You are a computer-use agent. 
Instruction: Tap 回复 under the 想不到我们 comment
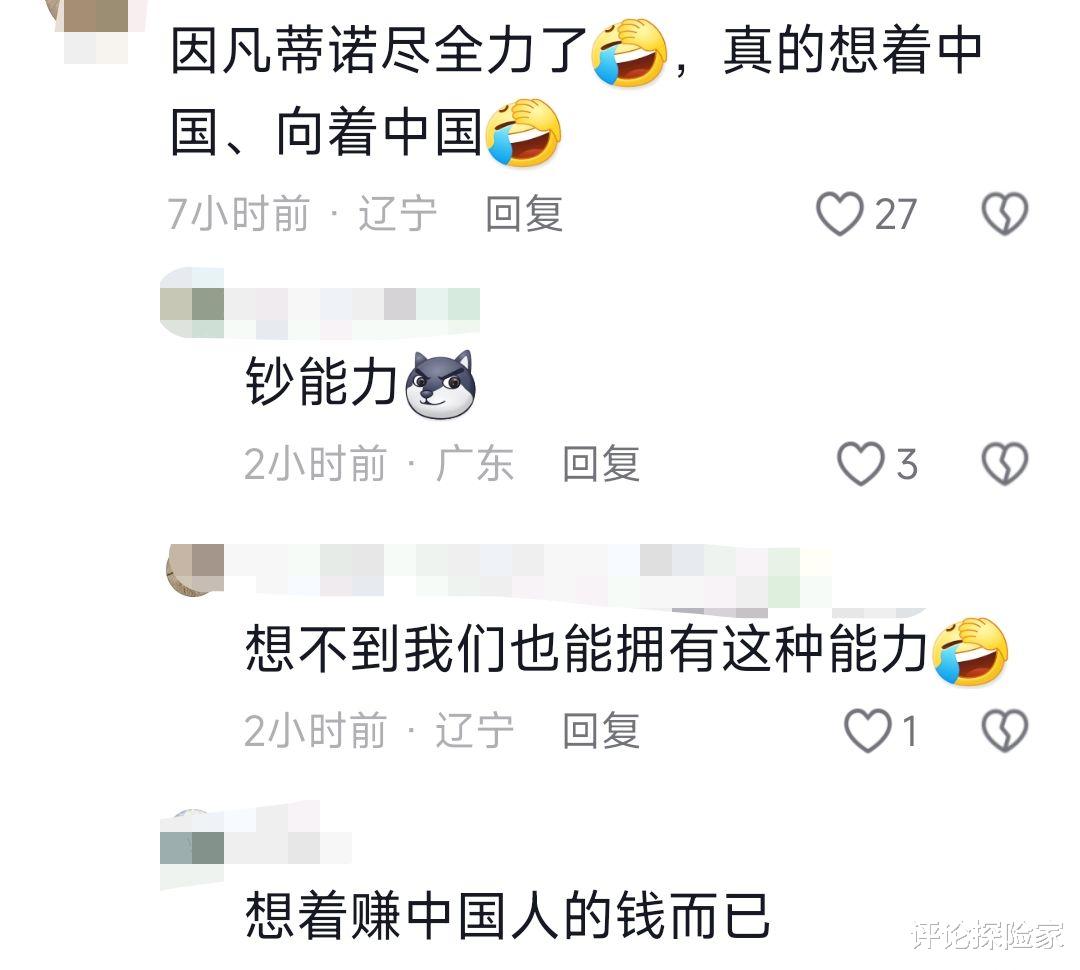click(x=601, y=730)
